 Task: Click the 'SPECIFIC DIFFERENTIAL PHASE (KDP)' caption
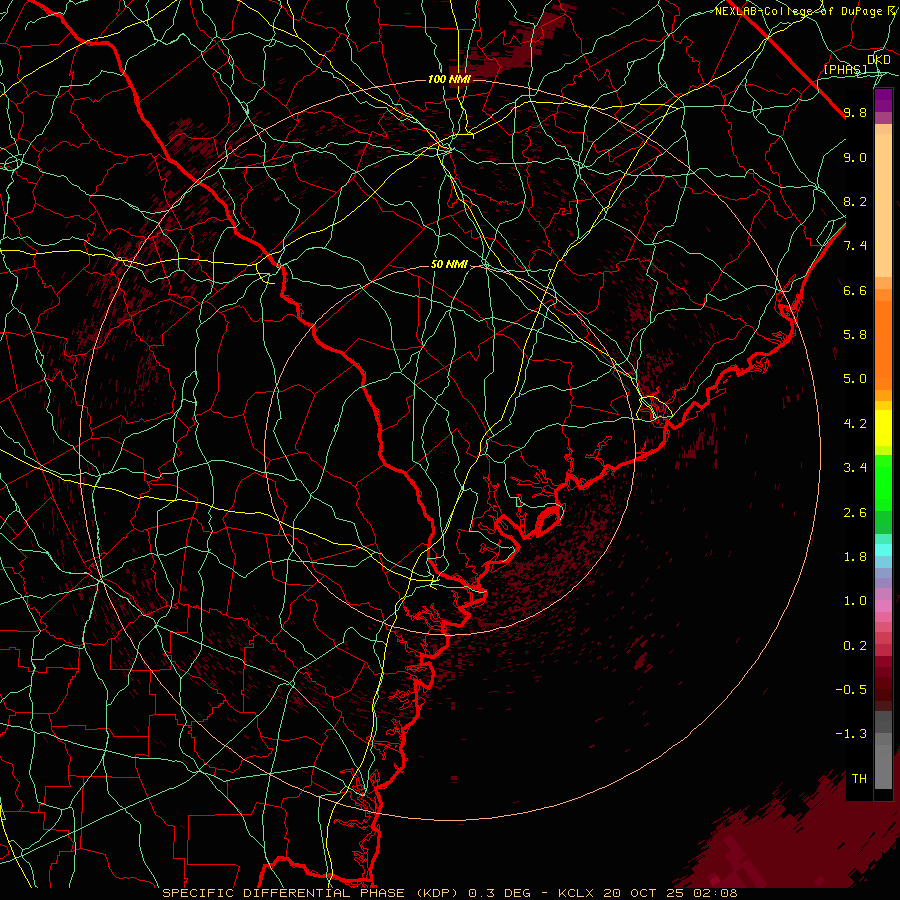(313, 893)
